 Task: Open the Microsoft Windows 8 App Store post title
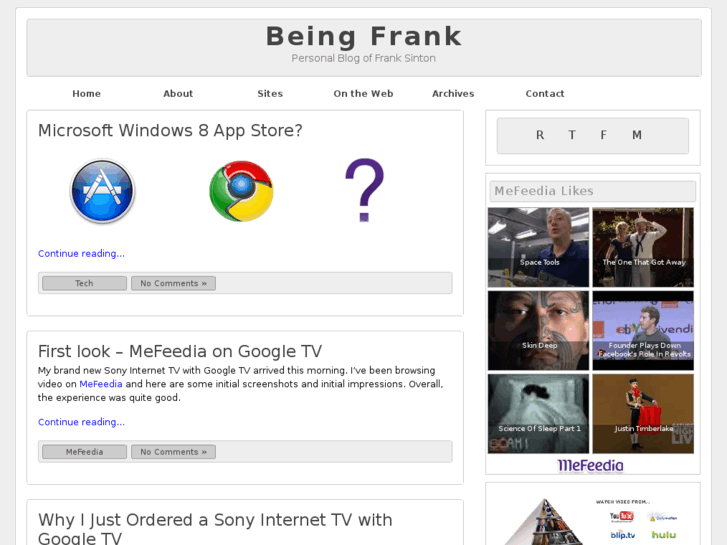click(x=170, y=131)
